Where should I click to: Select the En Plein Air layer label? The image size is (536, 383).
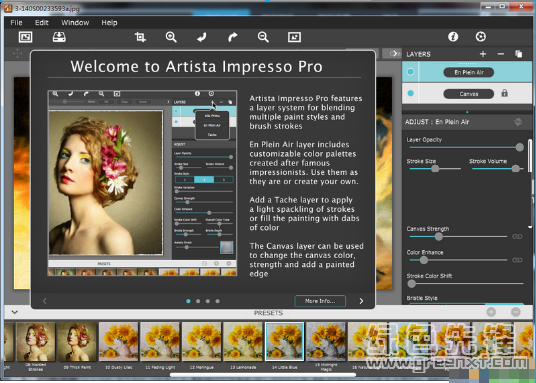pyautogui.click(x=469, y=72)
